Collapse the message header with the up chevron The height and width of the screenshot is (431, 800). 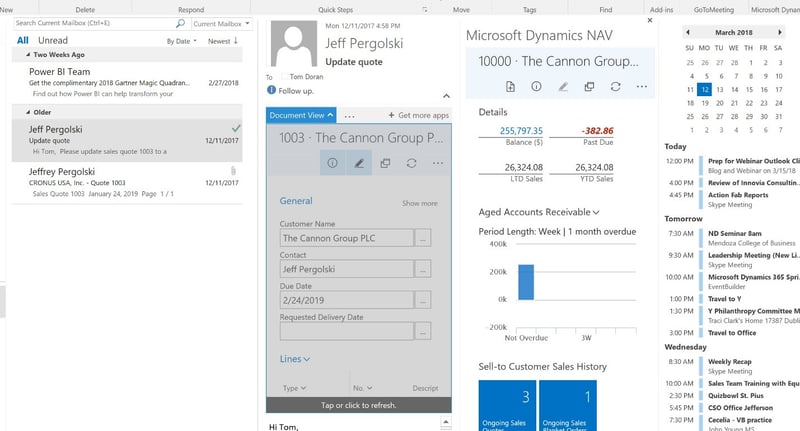coord(446,96)
